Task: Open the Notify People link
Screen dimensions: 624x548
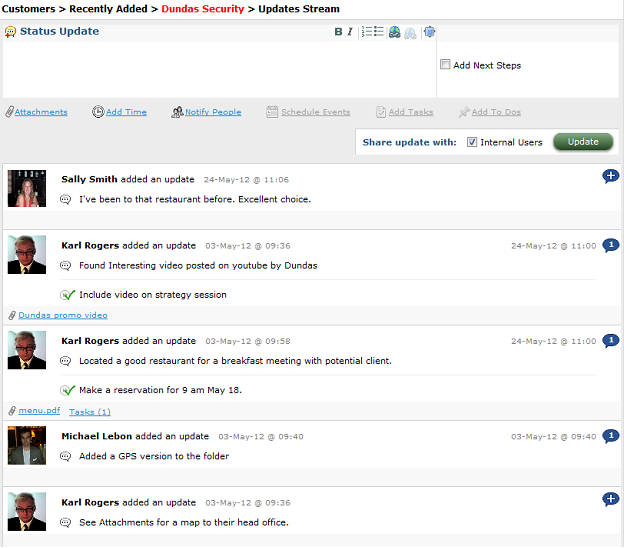Action: click(x=213, y=112)
